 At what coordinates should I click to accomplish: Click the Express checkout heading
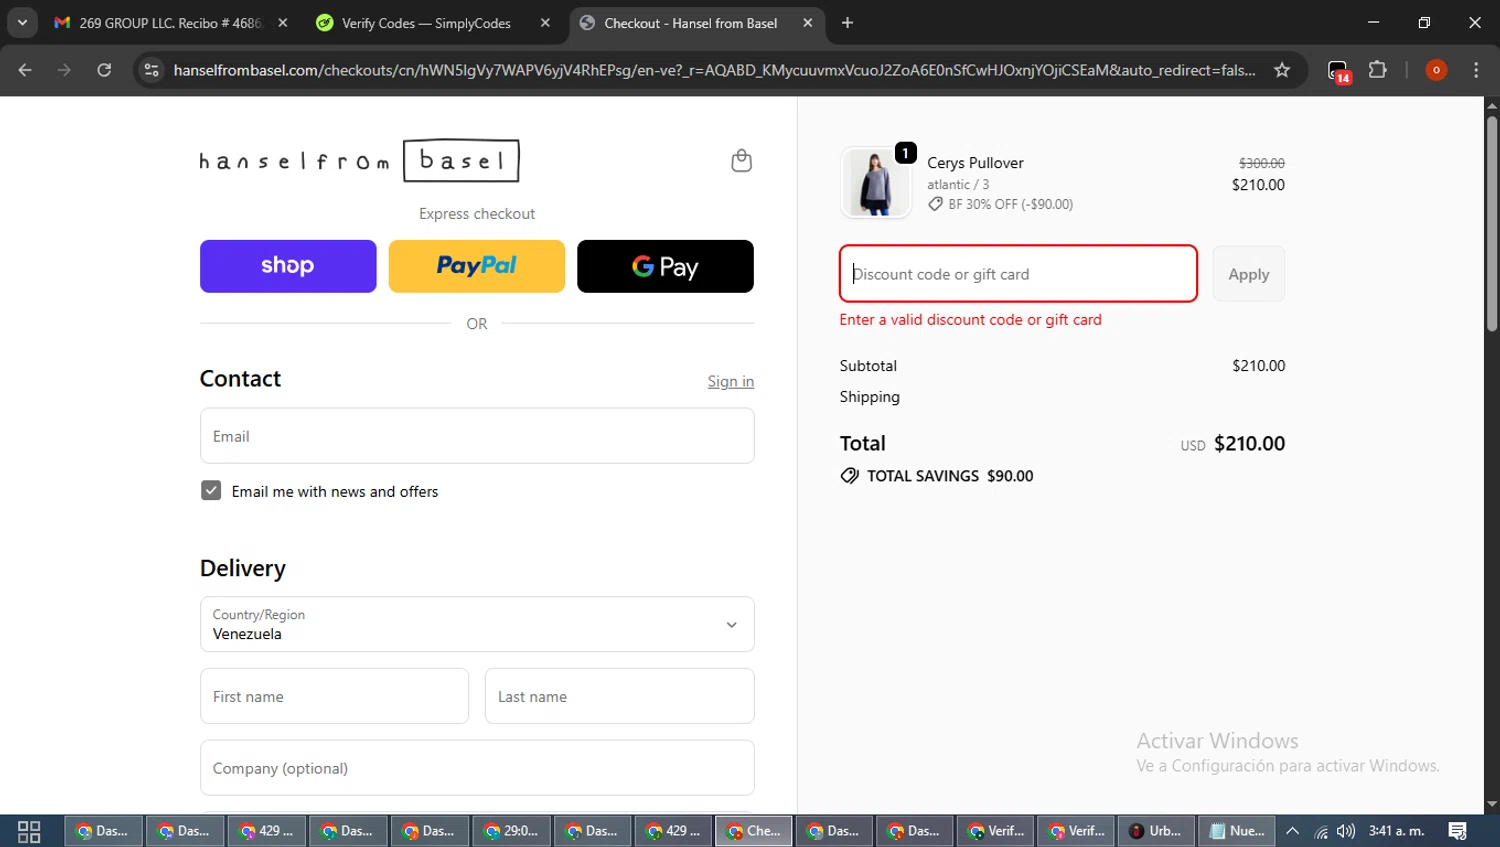pyautogui.click(x=477, y=214)
